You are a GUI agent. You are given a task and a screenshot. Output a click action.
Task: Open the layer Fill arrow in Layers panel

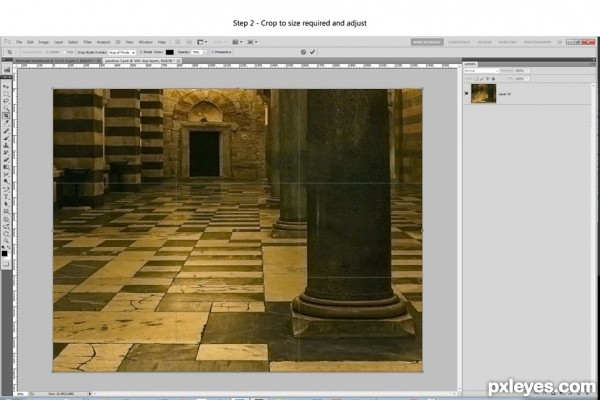pyautogui.click(x=528, y=78)
